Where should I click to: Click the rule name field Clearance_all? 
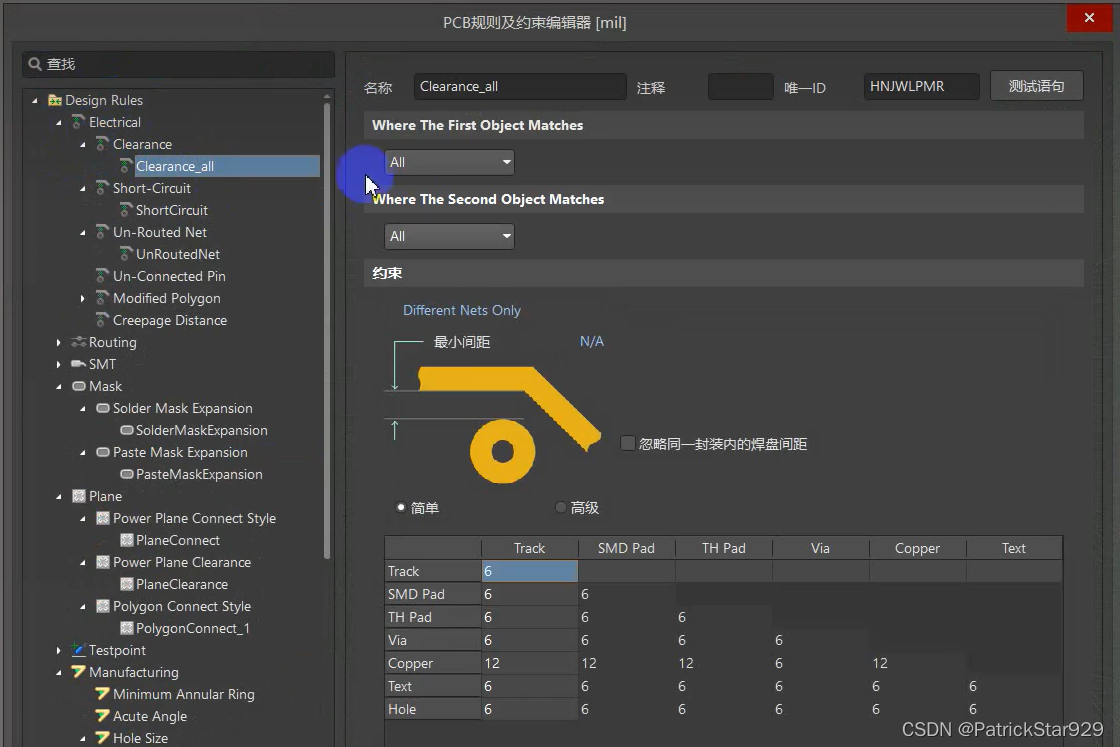(x=519, y=87)
